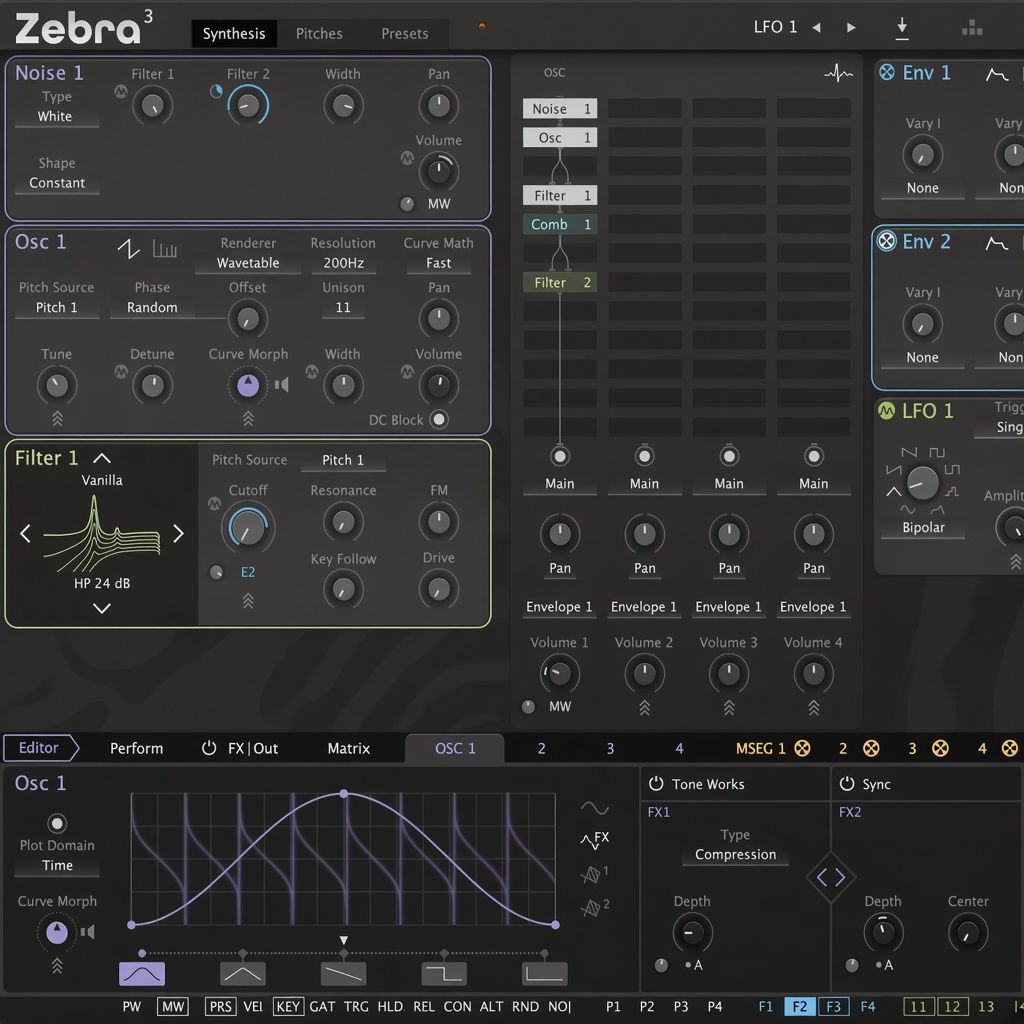Open the Plot Domain Time dropdown
1024x1024 pixels.
57,865
